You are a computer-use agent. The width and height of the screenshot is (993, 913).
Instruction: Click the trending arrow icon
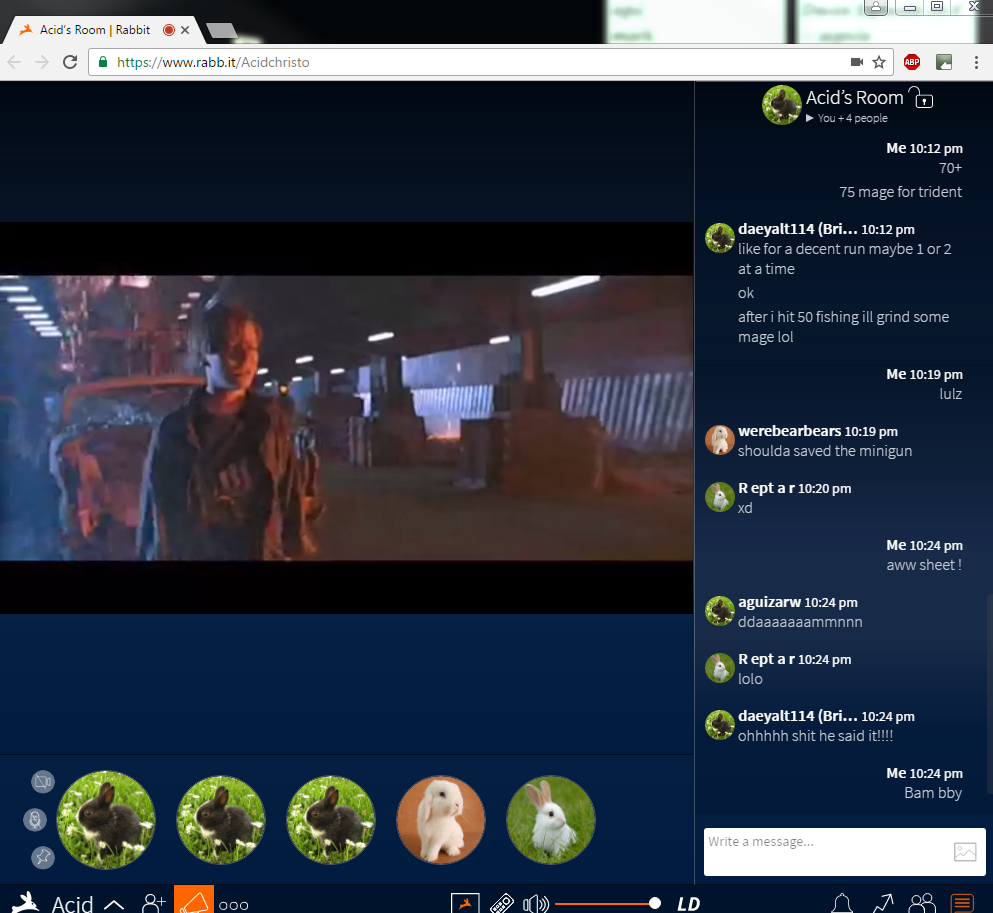pyautogui.click(x=882, y=903)
